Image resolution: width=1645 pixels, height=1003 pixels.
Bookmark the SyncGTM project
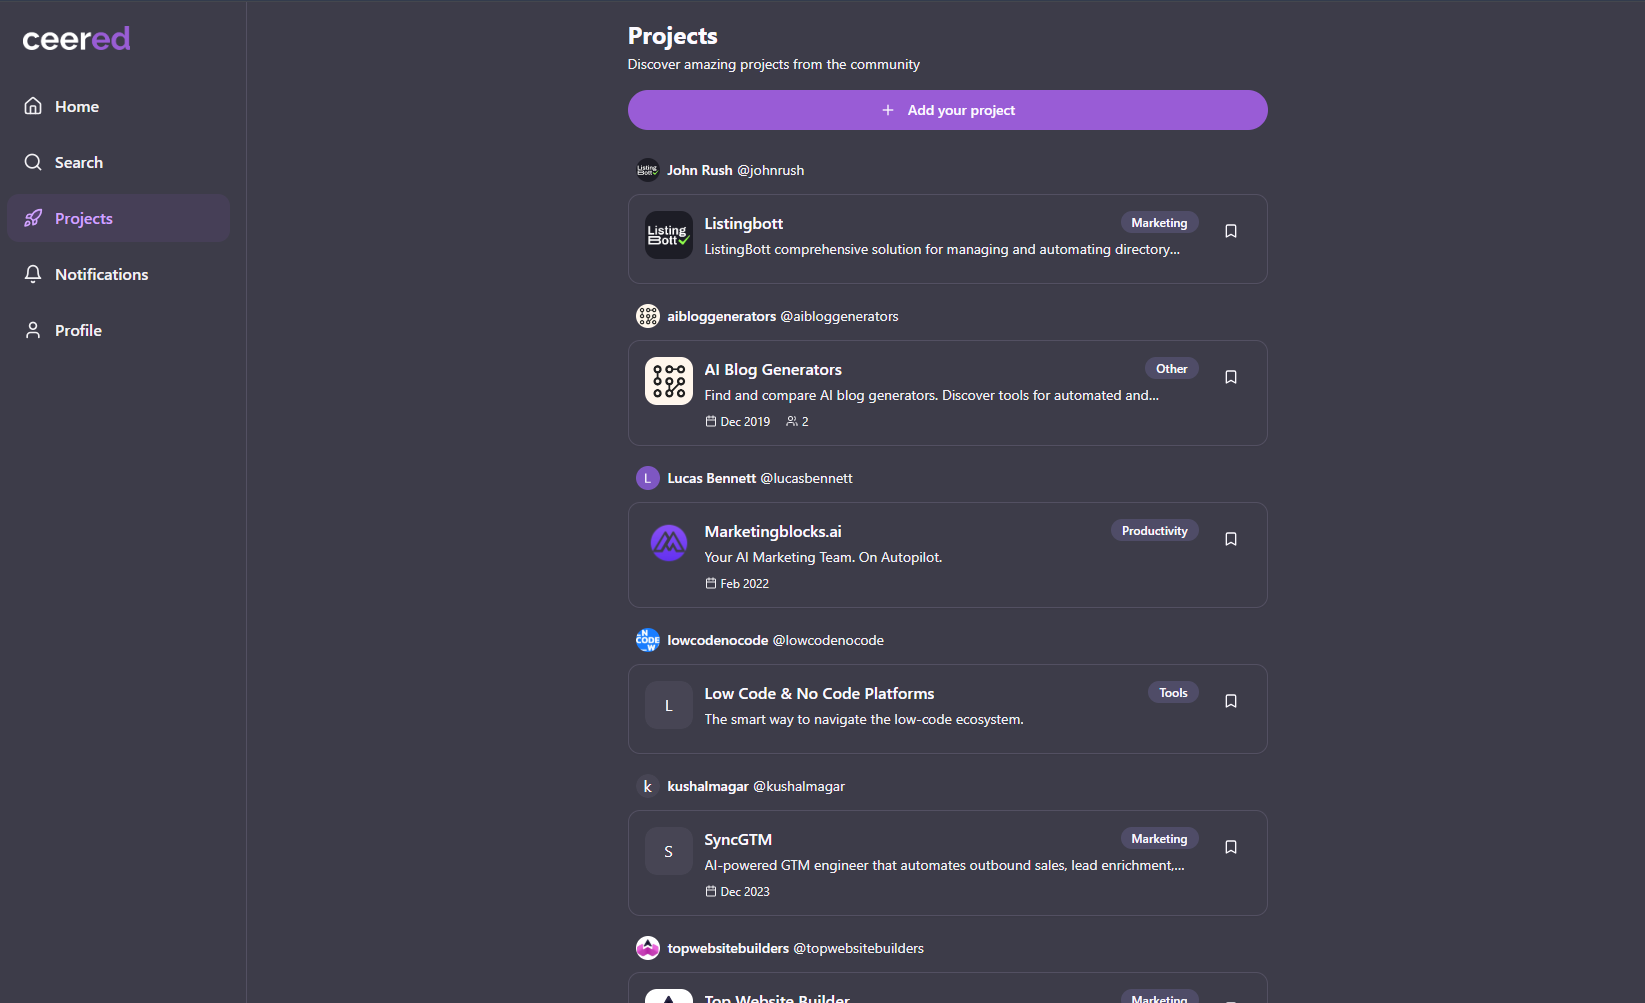[1230, 846]
